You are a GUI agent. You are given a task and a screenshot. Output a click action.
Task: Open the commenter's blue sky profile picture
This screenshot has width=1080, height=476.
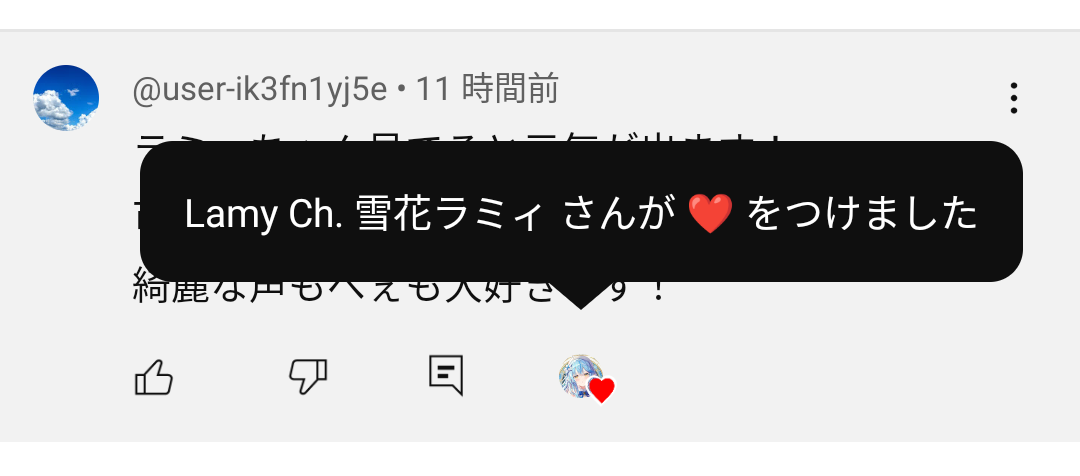tap(66, 98)
